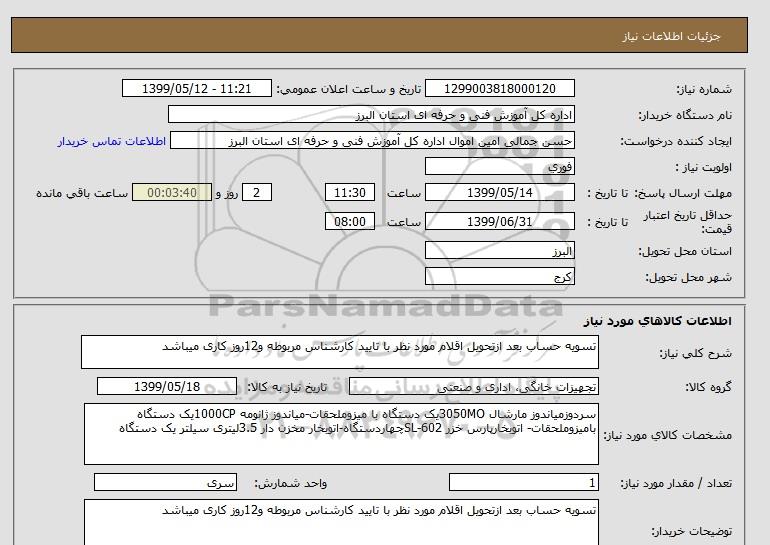Select the label تاریخ و ساعت اعلان عمومی:

[349, 89]
